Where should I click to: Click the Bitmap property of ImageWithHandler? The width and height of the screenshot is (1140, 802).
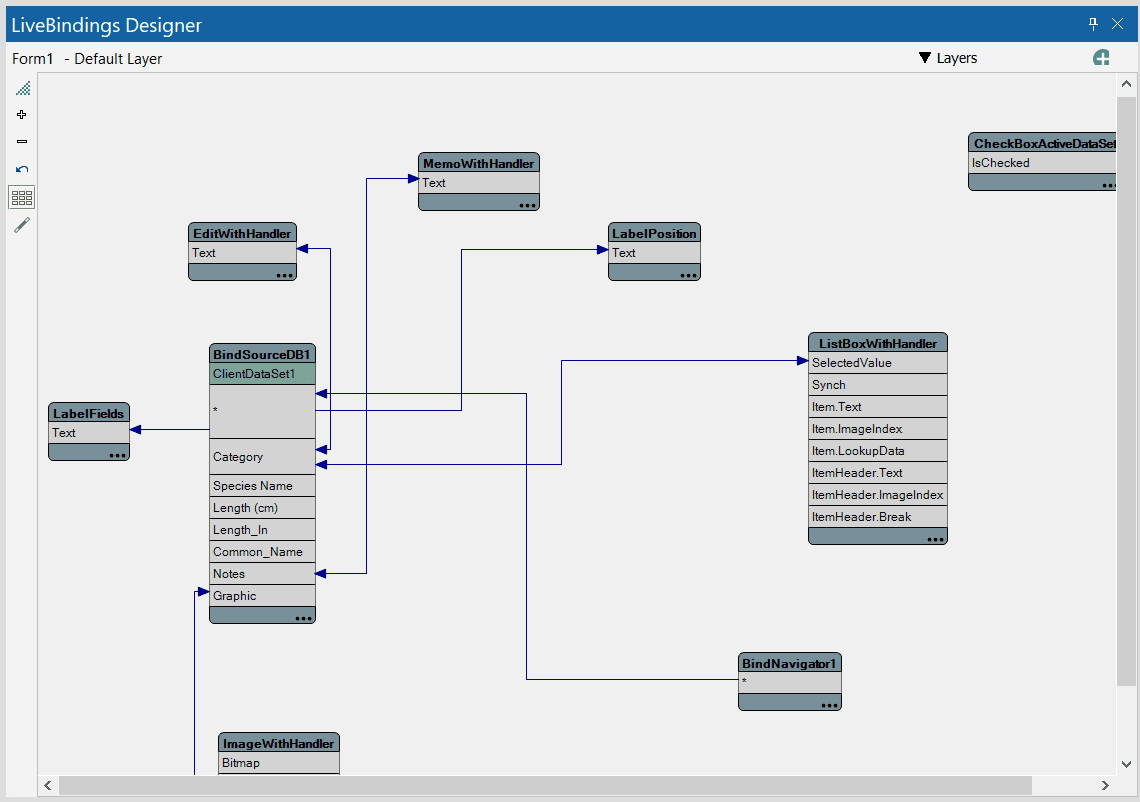coord(240,763)
